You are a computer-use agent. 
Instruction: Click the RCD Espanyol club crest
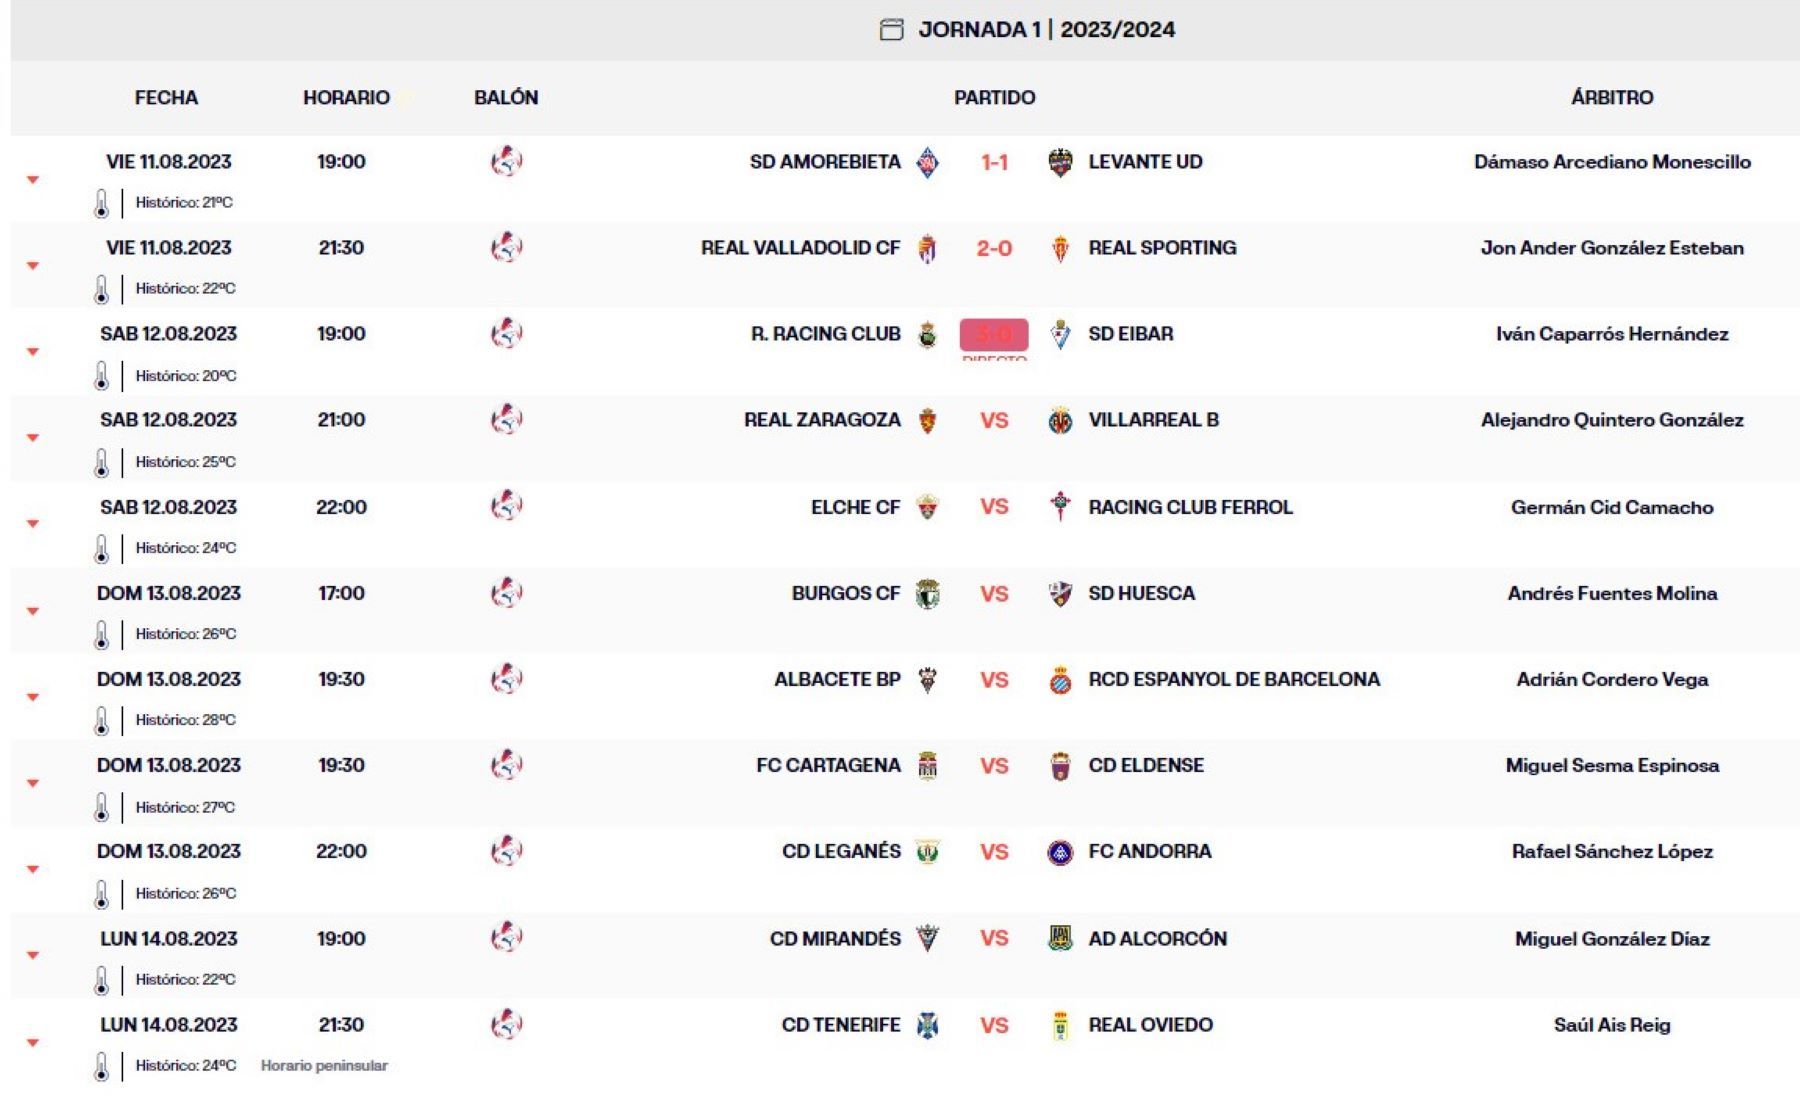point(1060,681)
